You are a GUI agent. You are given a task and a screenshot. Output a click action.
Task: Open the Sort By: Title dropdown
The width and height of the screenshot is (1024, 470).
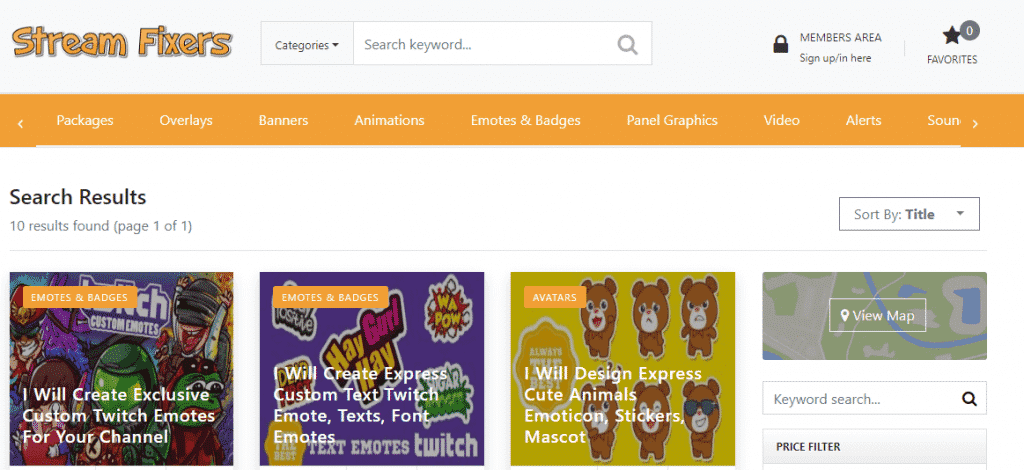coord(909,214)
